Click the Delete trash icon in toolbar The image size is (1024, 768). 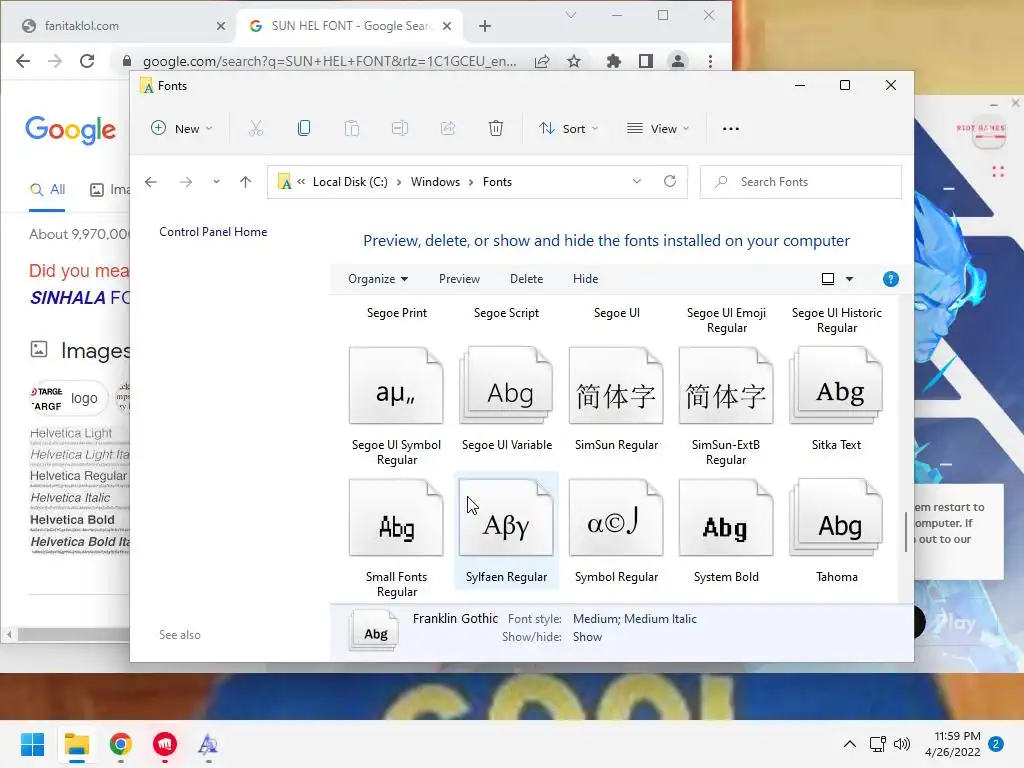[x=496, y=129]
